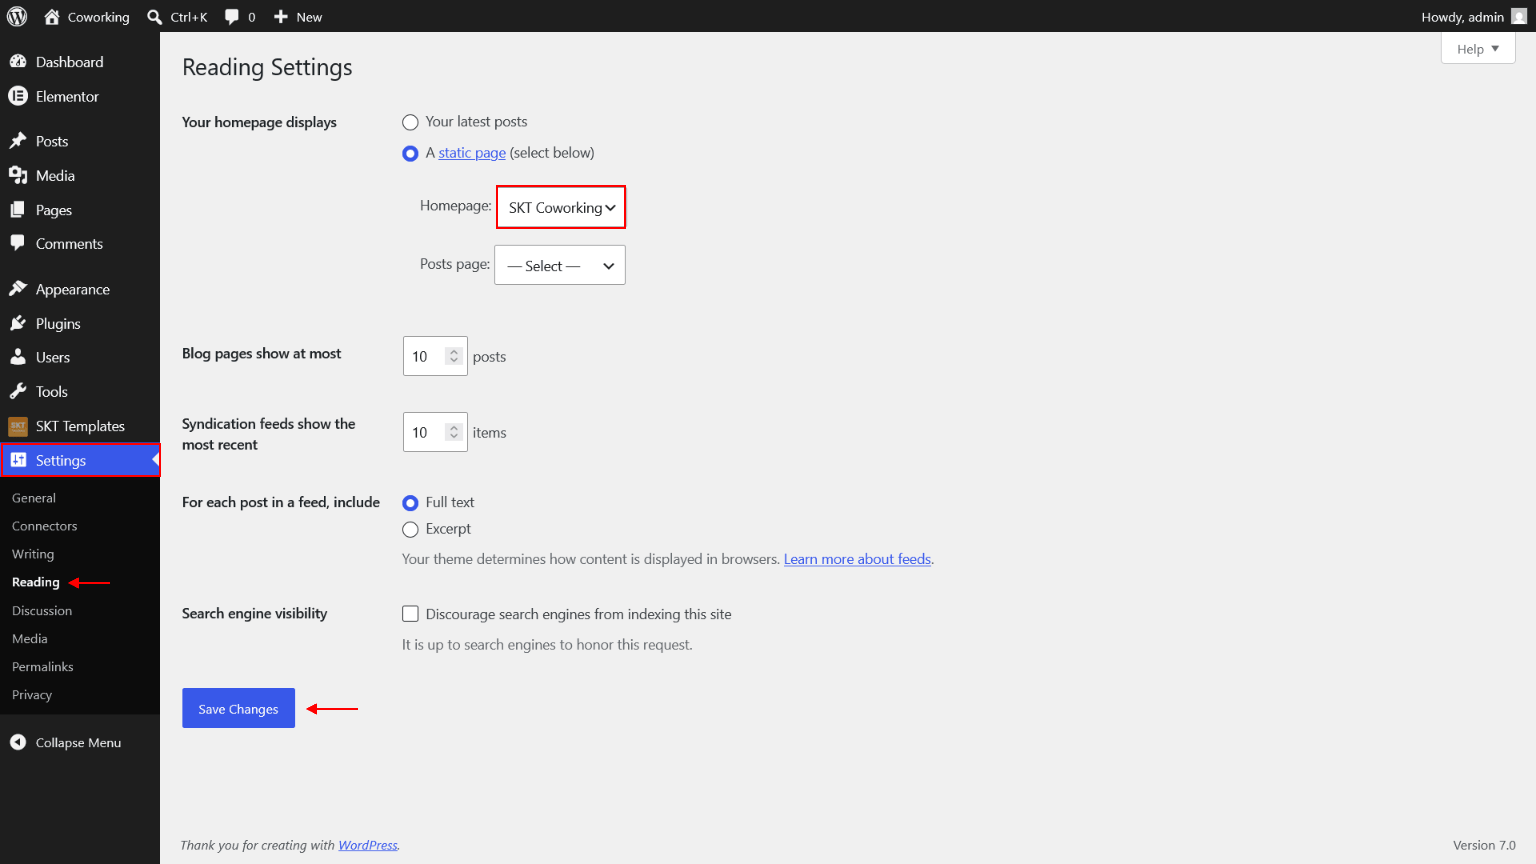
Task: Click the Dashboard gauge icon
Action: coord(18,62)
